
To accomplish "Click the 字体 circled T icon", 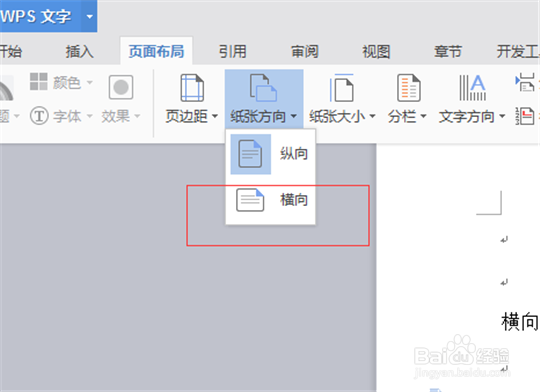I will coord(39,116).
